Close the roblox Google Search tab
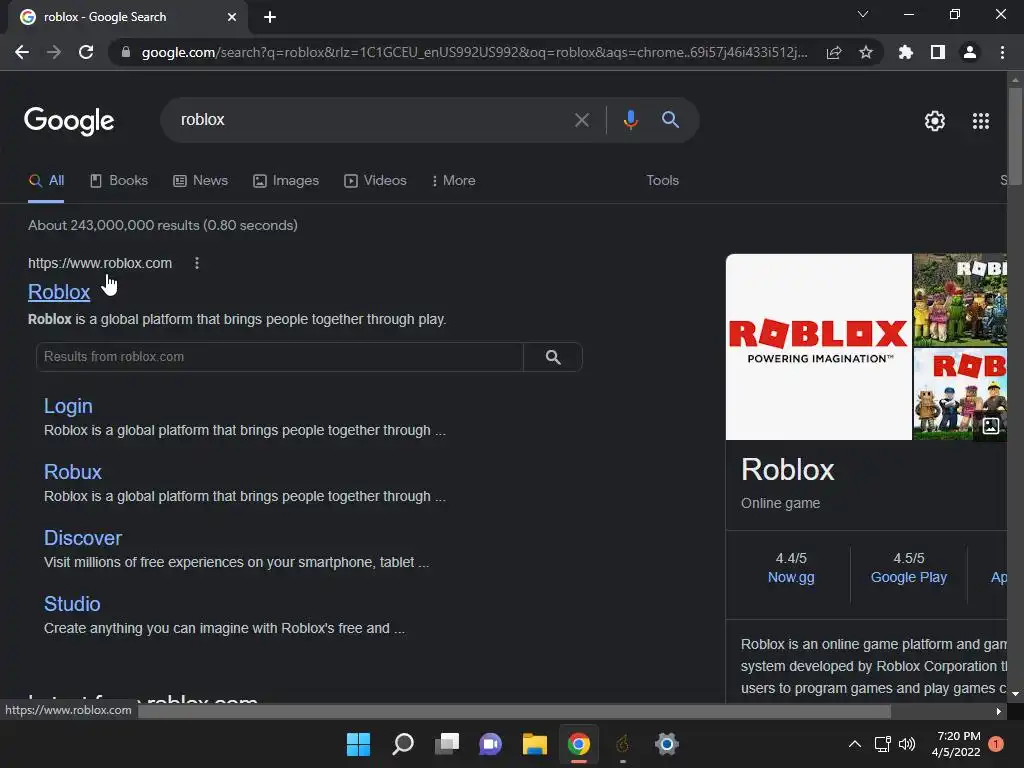Screen dimensions: 1024x768 click(232, 17)
